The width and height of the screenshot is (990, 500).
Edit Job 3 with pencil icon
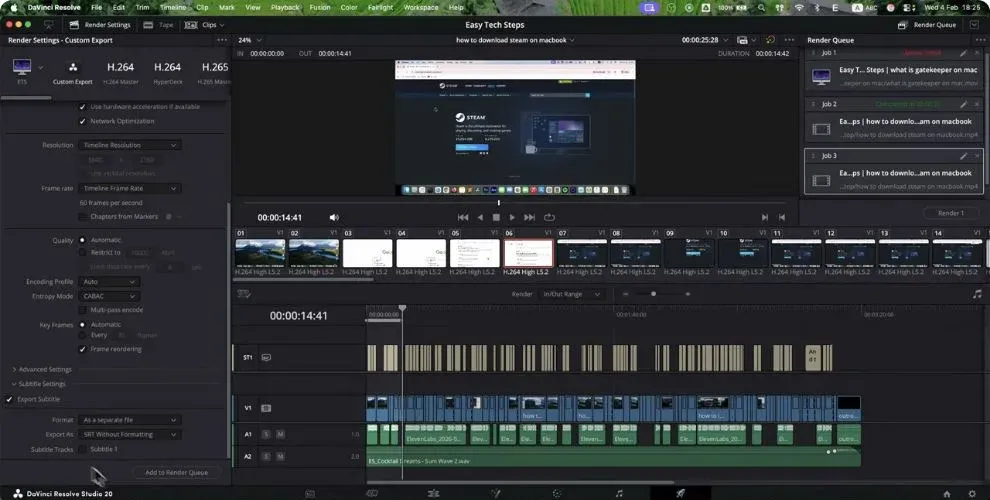coord(963,156)
